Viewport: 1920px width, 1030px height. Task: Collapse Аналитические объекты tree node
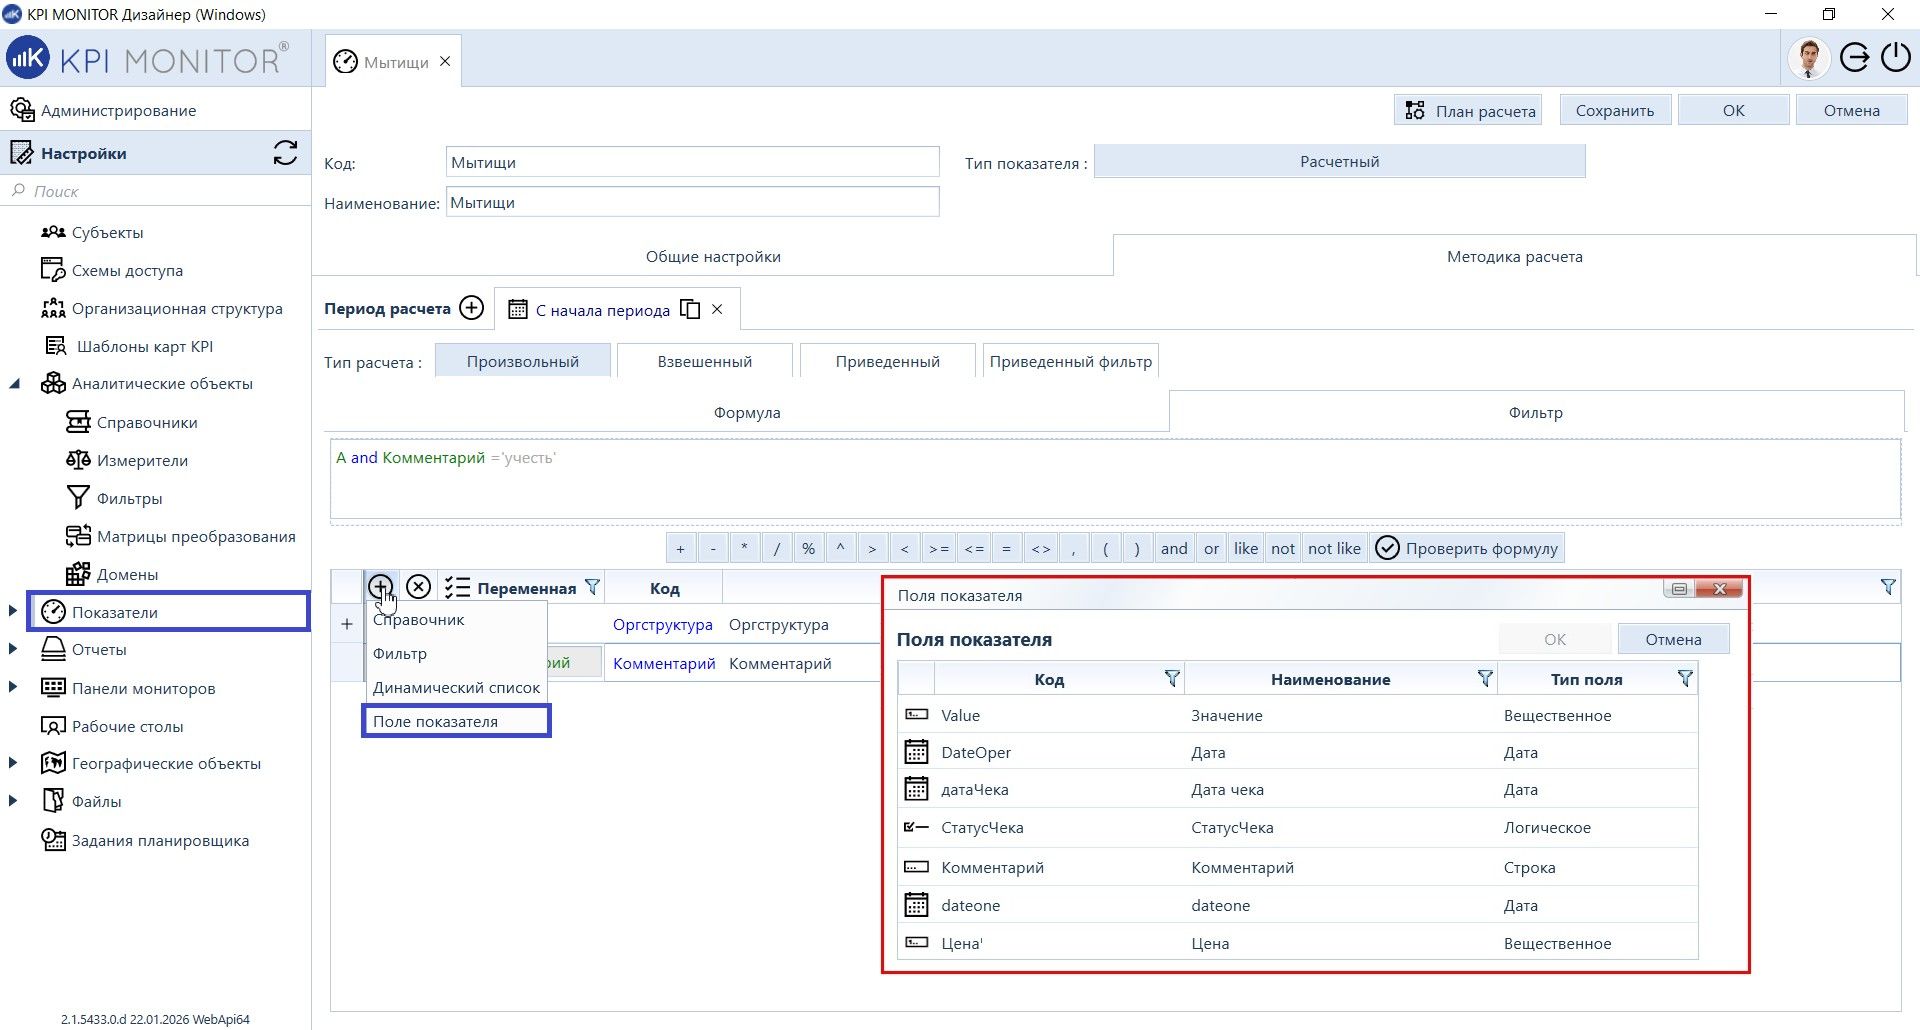click(x=15, y=384)
